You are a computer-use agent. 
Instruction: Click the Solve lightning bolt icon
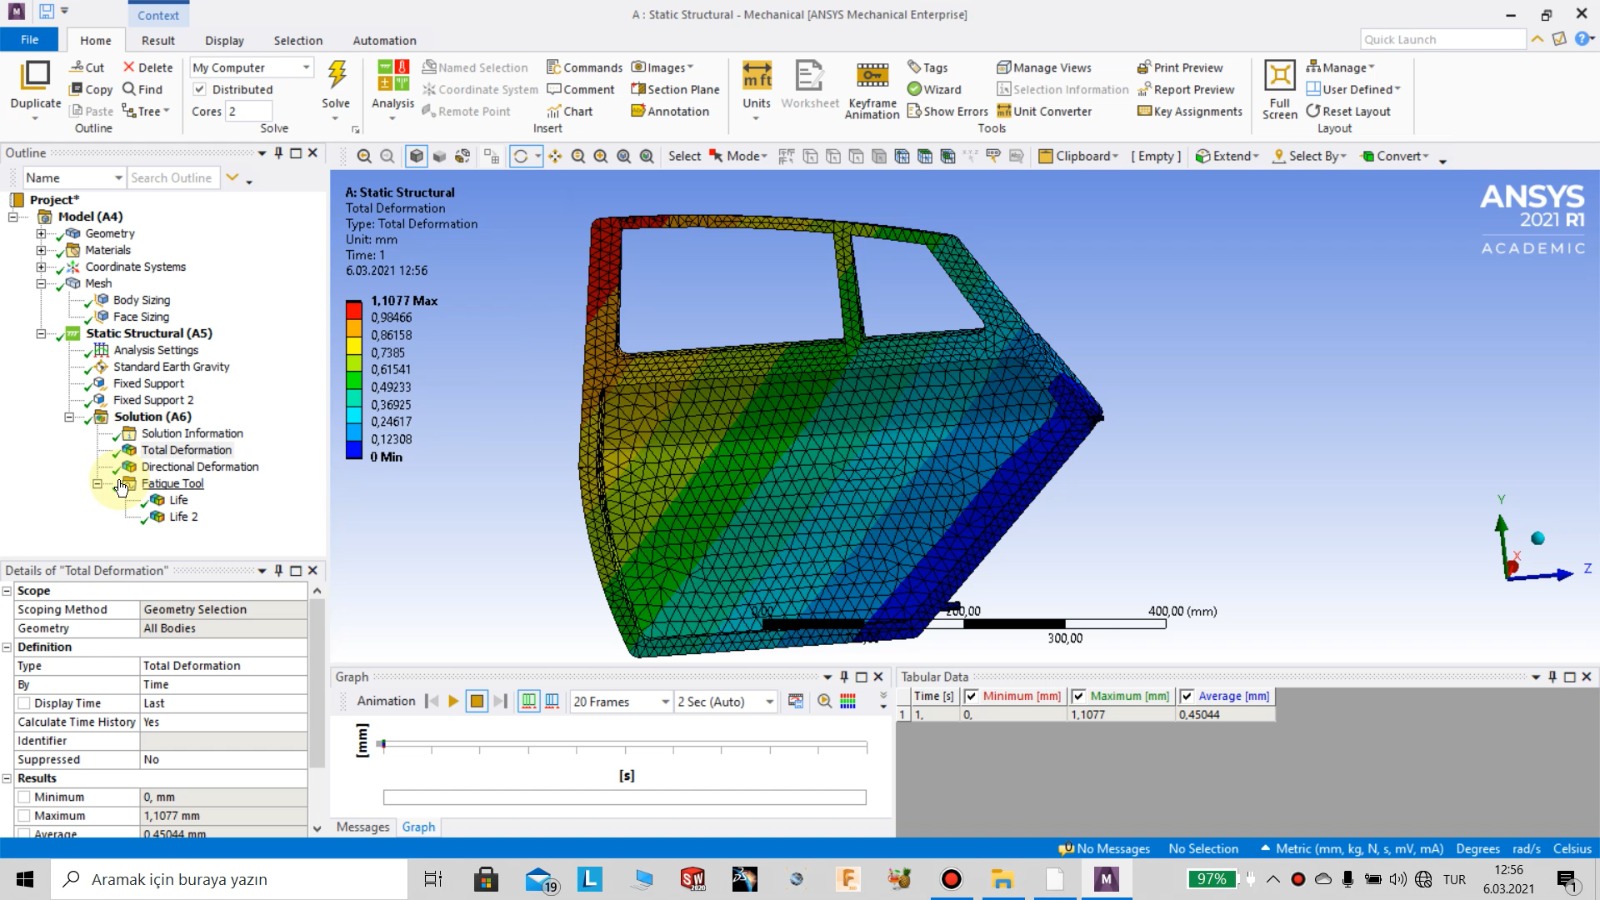pos(337,76)
